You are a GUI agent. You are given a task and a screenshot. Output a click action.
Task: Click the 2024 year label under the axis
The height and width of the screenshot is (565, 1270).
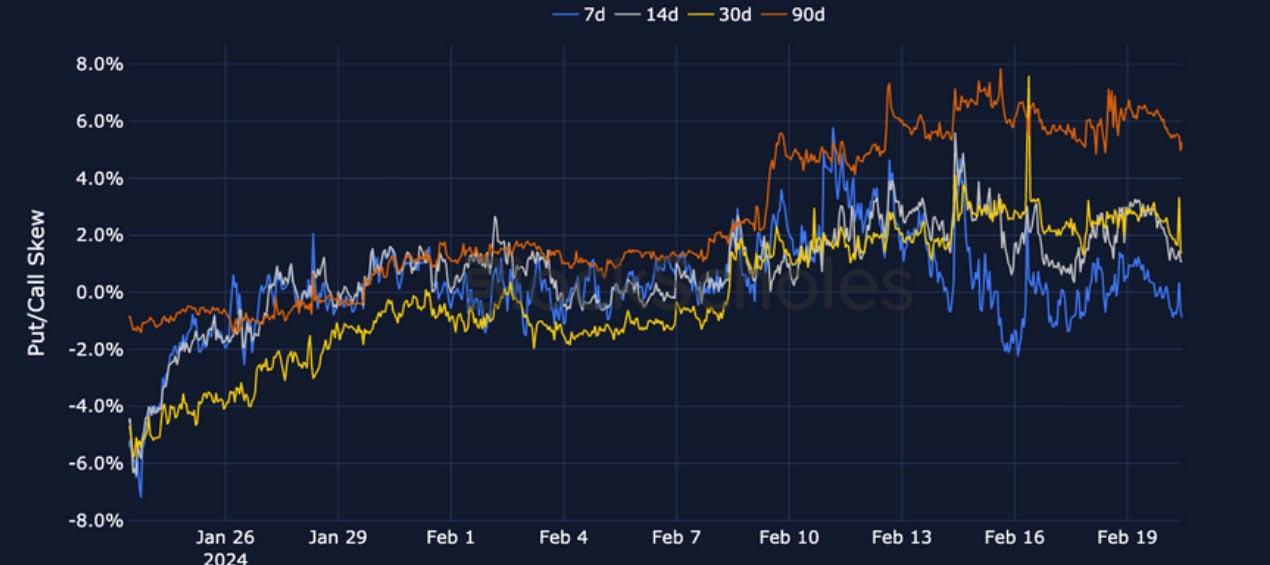(x=225, y=558)
